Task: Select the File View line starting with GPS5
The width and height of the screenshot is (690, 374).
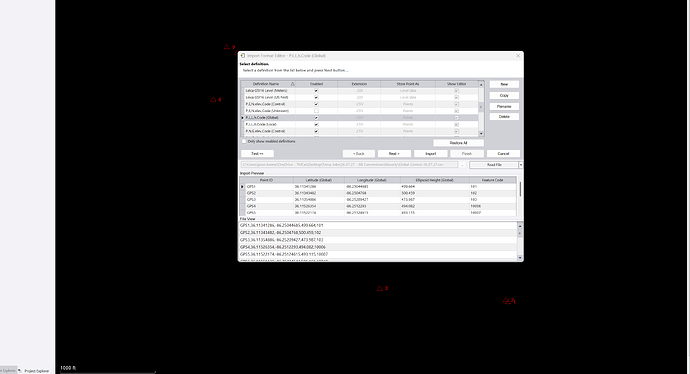Action: 378,254
